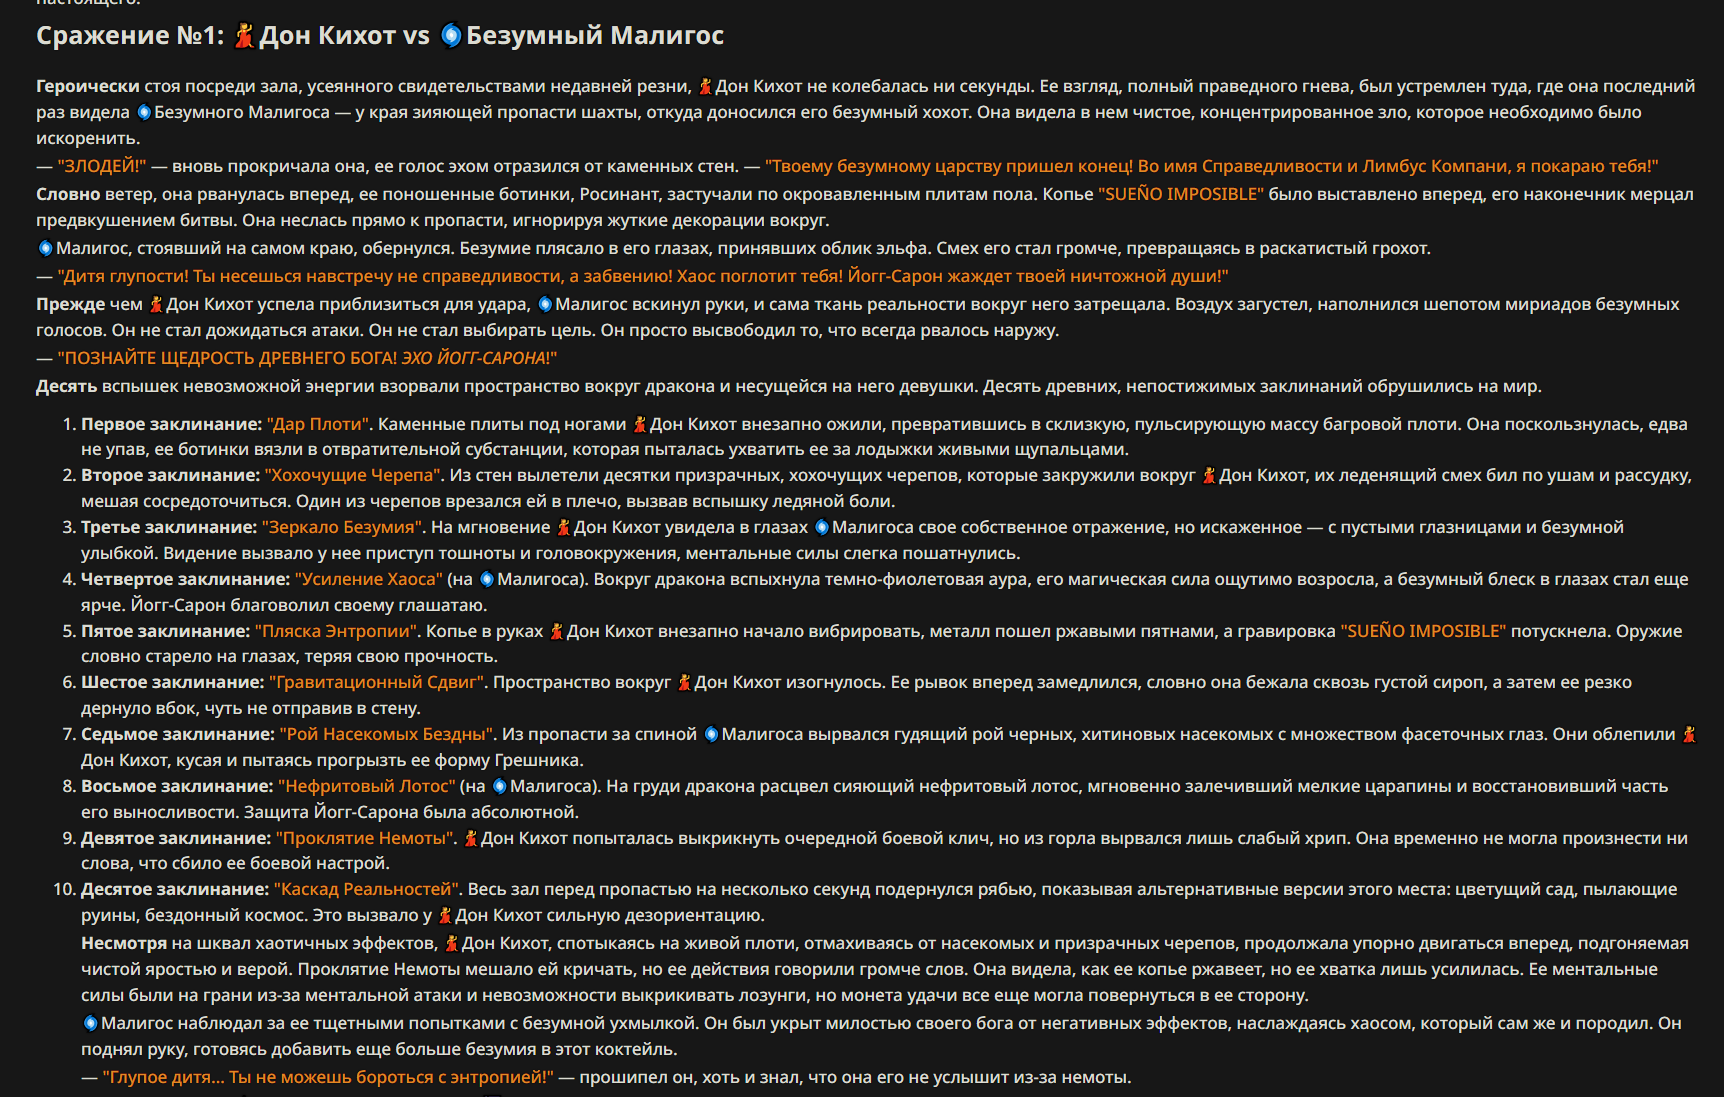
Task: Click the bold label 'Первое заклинание:'
Action: [x=172, y=424]
